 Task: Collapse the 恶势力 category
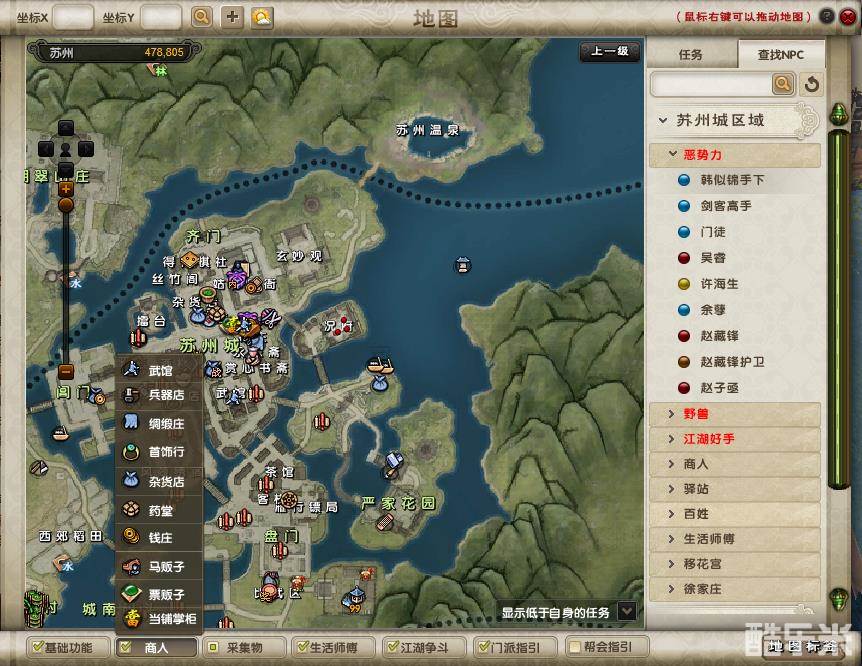coord(673,155)
